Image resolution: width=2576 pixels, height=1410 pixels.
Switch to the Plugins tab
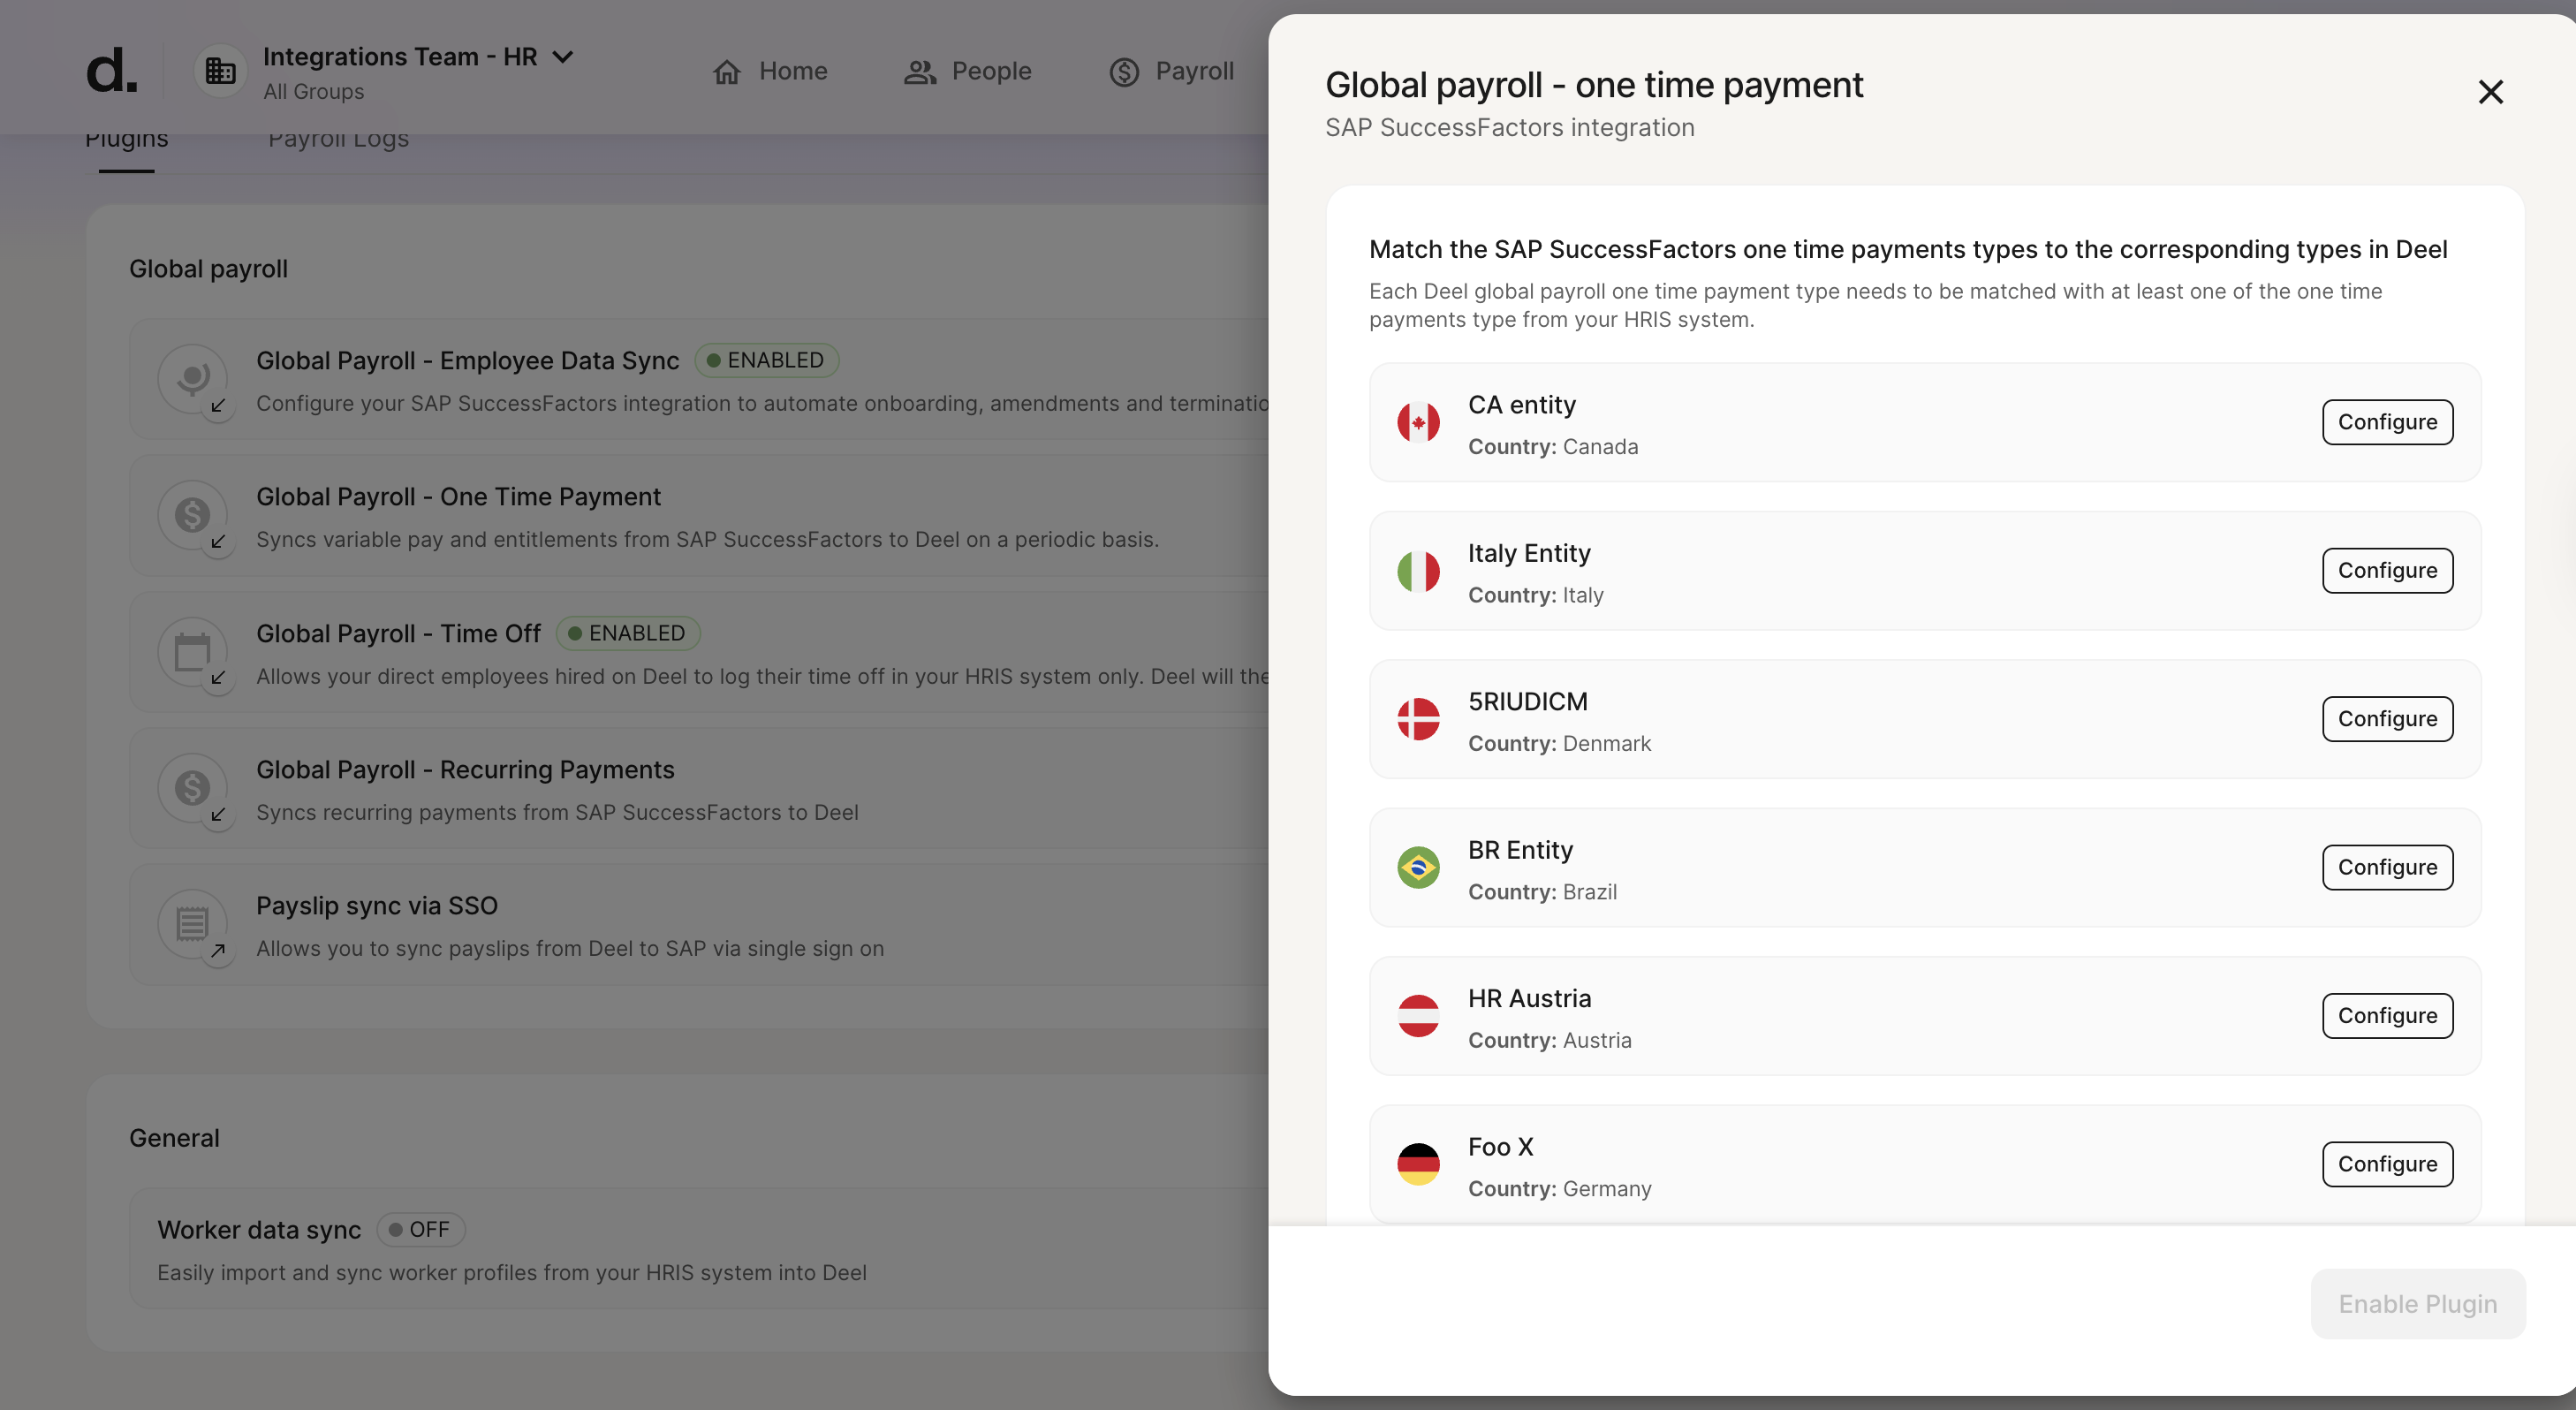click(x=127, y=140)
